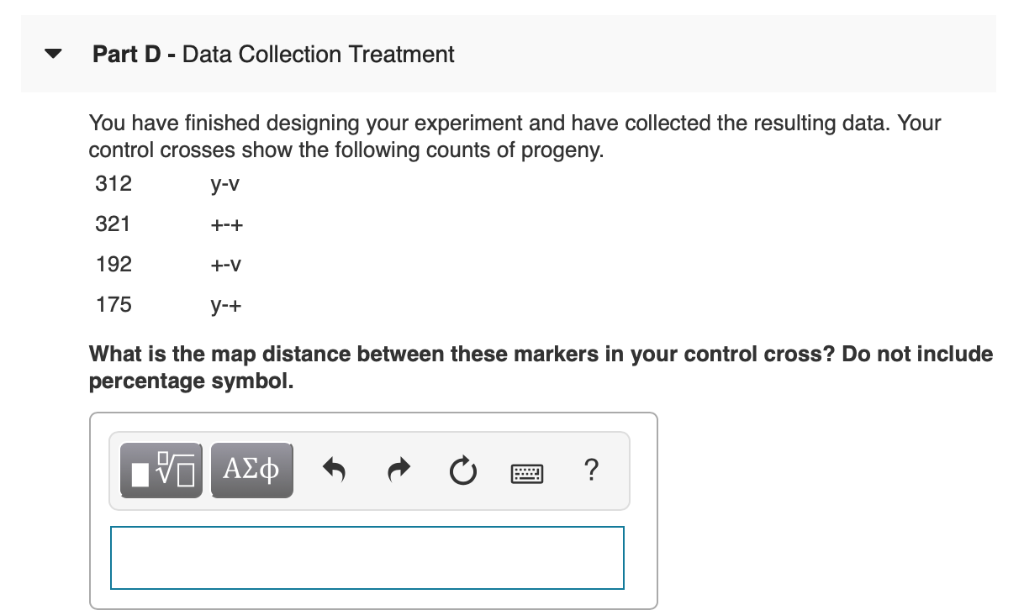The image size is (1024, 610).
Task: Click the empty answer input box
Action: coord(367,558)
